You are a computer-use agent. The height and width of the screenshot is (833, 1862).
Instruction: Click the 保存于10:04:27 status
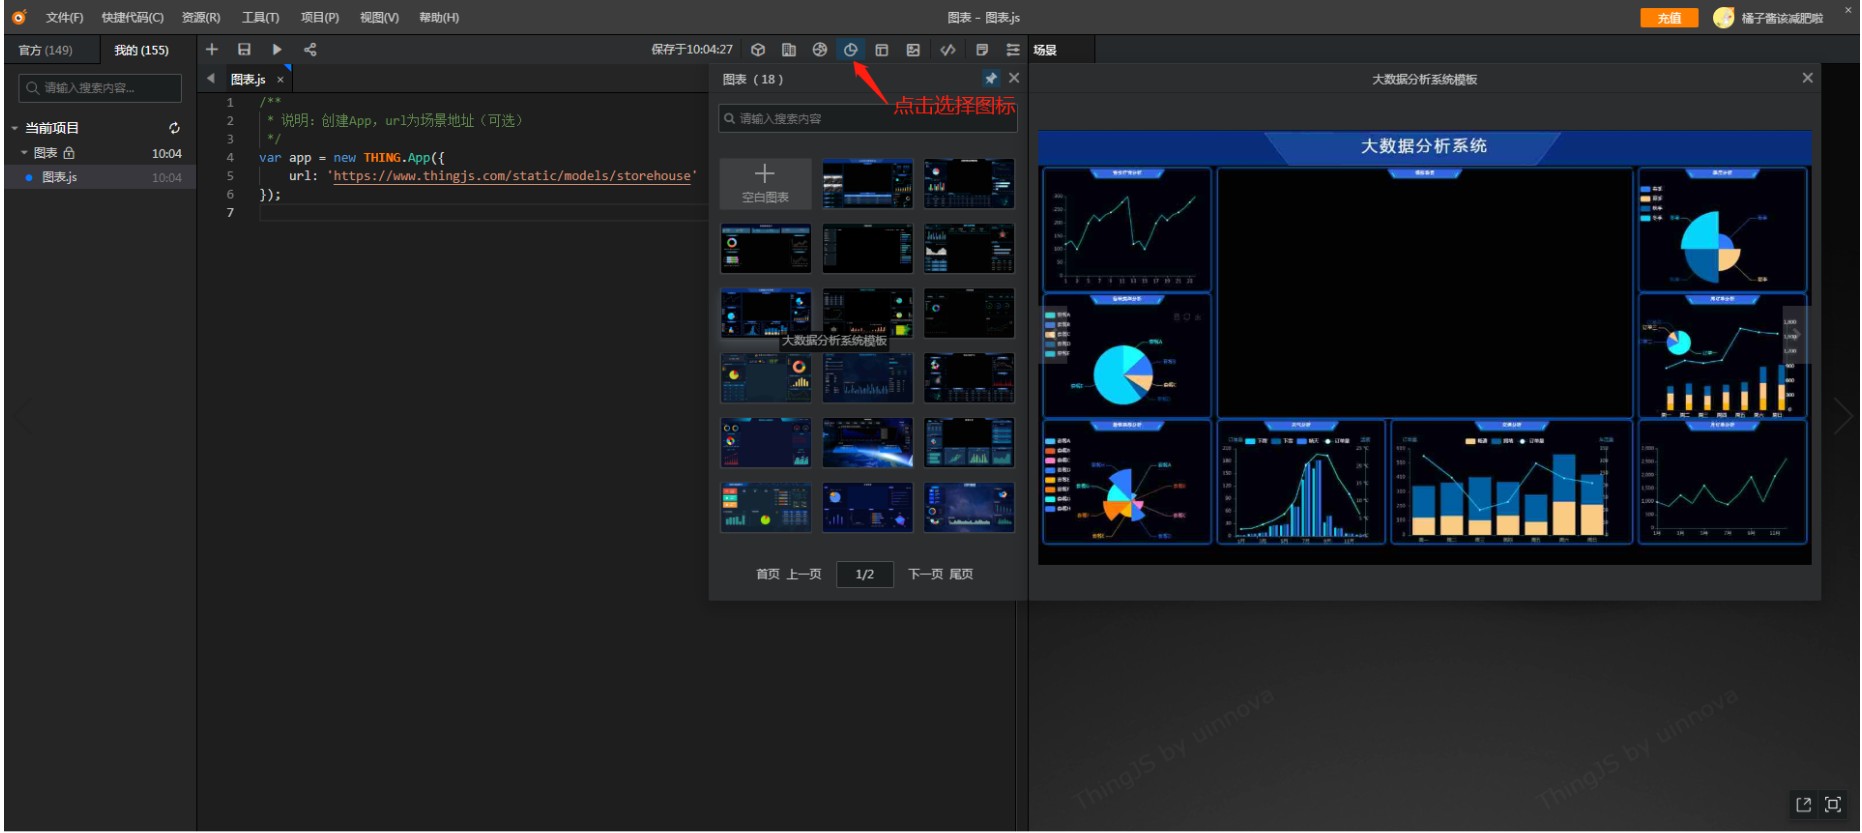point(692,49)
